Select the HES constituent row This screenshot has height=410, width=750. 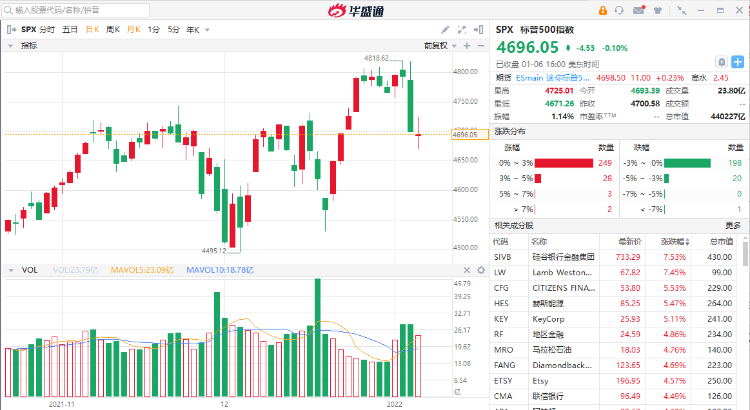(616, 303)
